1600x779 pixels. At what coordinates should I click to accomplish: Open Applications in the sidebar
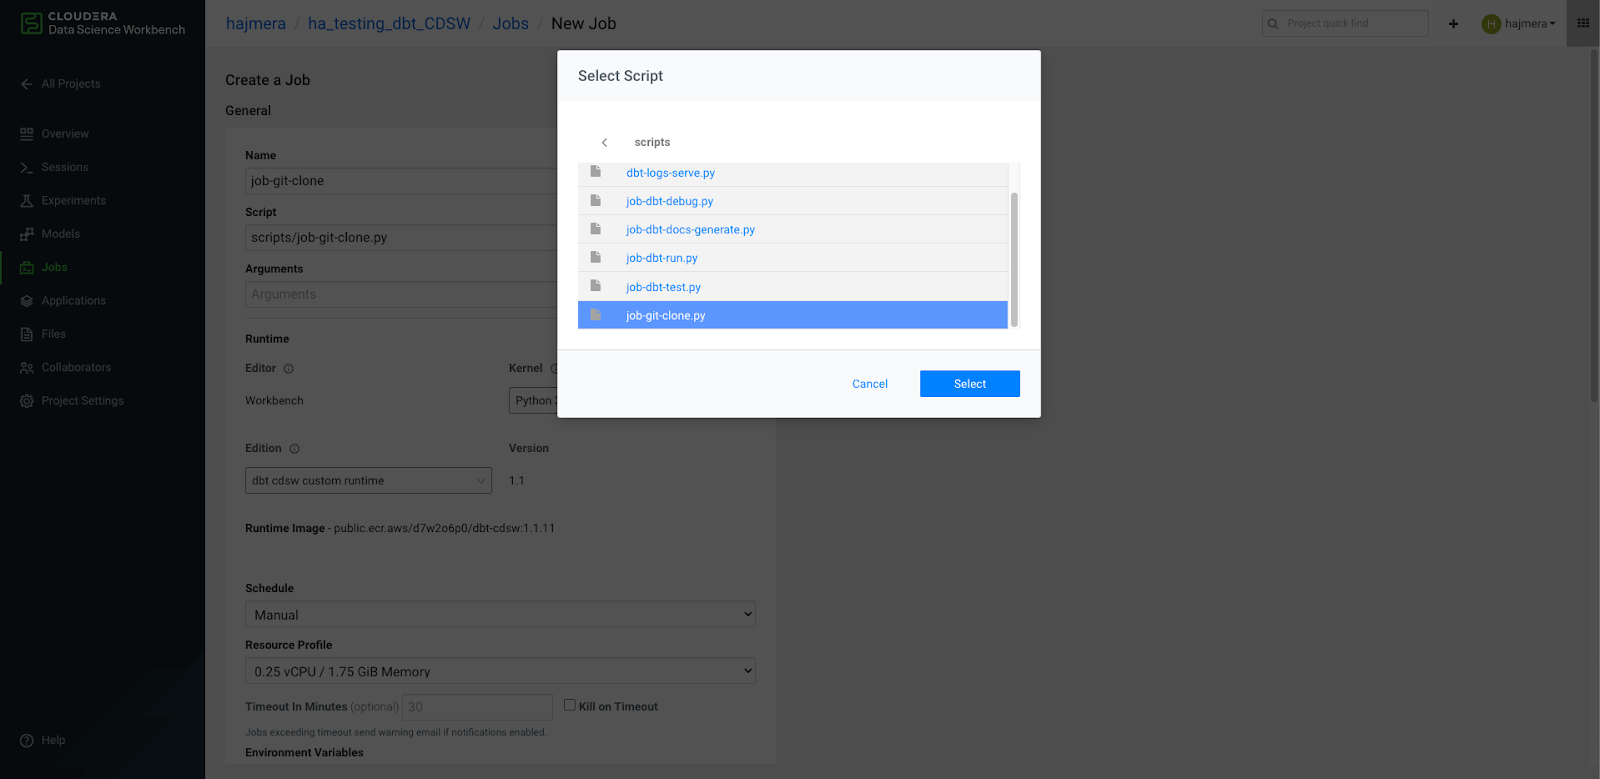pyautogui.click(x=73, y=301)
